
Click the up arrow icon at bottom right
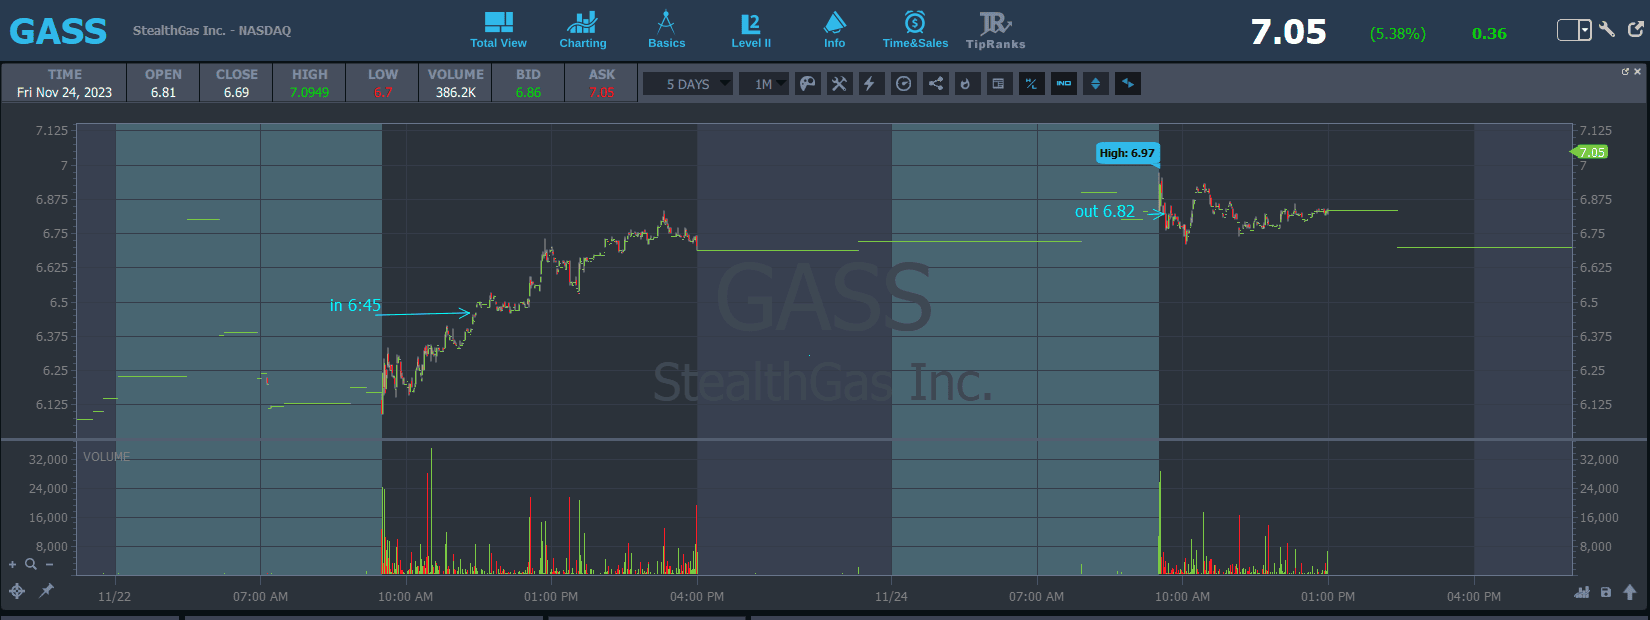click(x=1630, y=592)
